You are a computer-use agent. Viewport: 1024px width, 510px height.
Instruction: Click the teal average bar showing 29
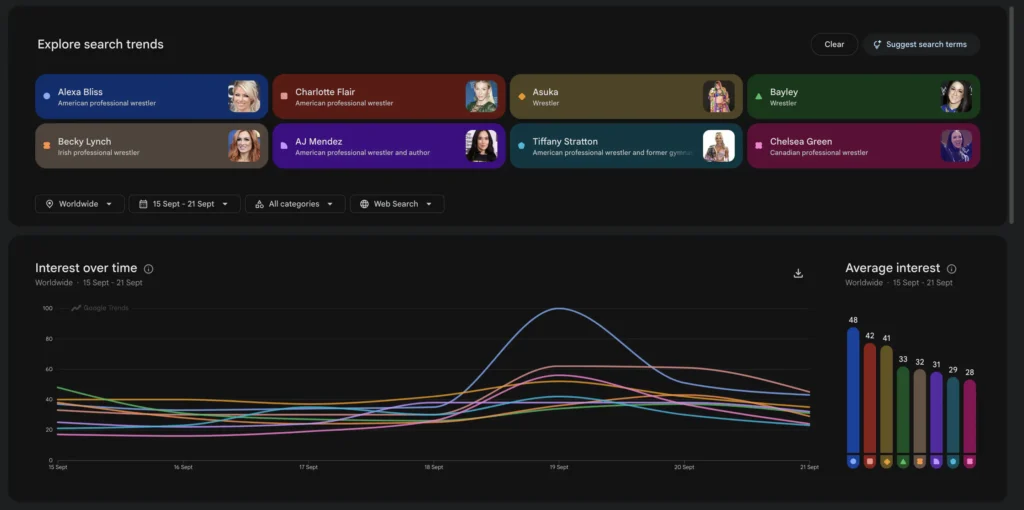[x=953, y=415]
